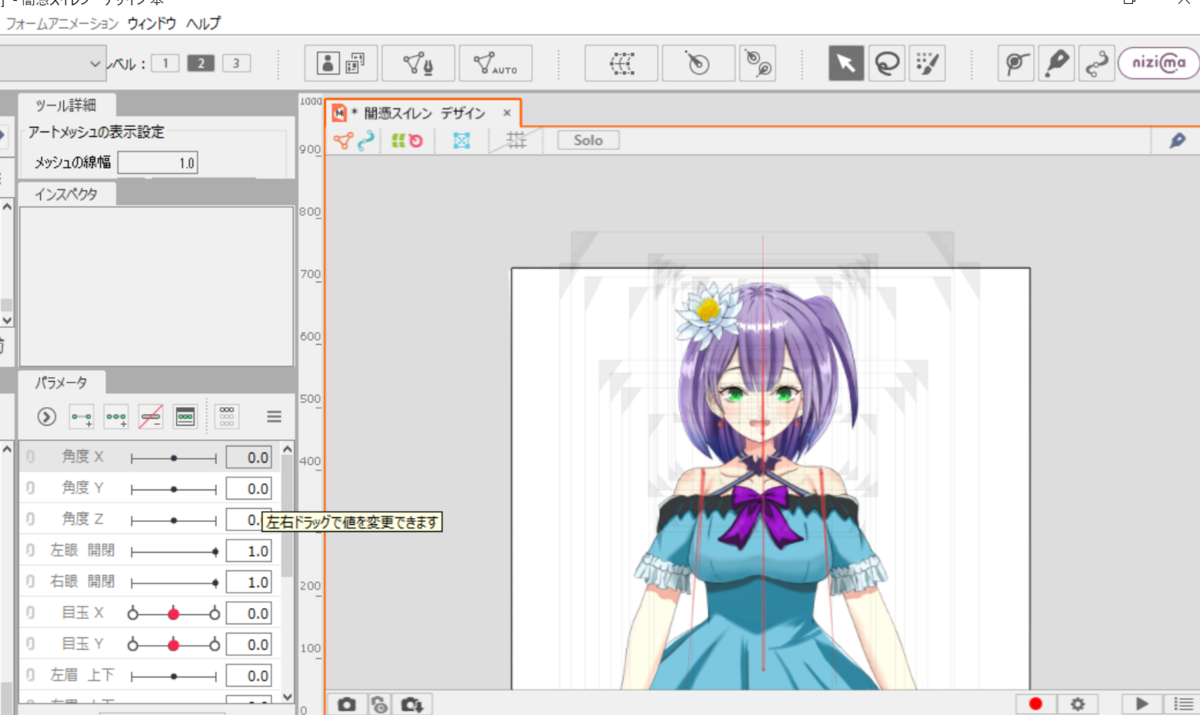Viewport: 1200px width, 715px height.
Task: Select the glue tool icon
Action: [x=1016, y=63]
